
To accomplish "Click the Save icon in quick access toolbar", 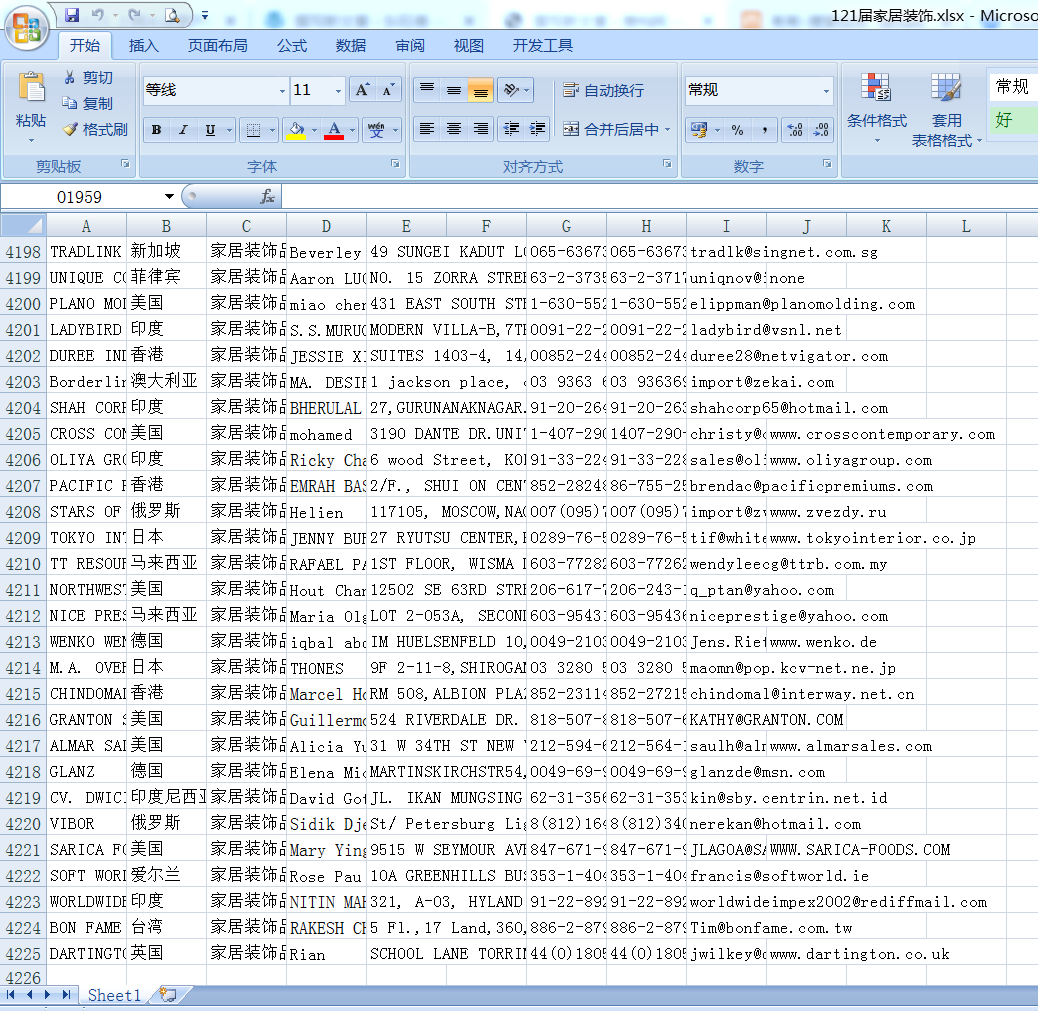I will 72,15.
